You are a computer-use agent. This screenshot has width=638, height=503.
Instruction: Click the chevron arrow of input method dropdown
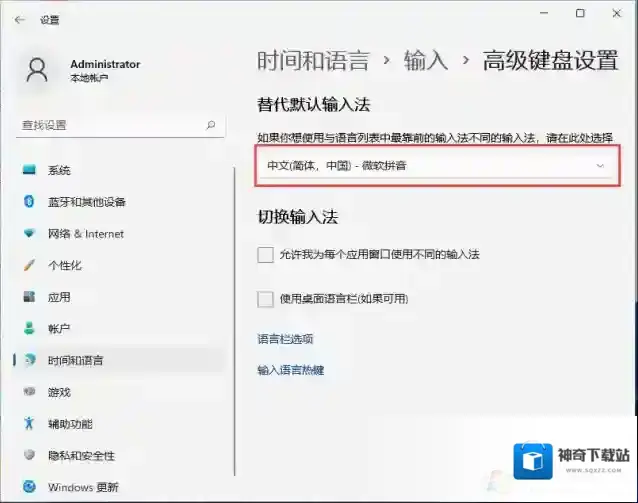600,166
